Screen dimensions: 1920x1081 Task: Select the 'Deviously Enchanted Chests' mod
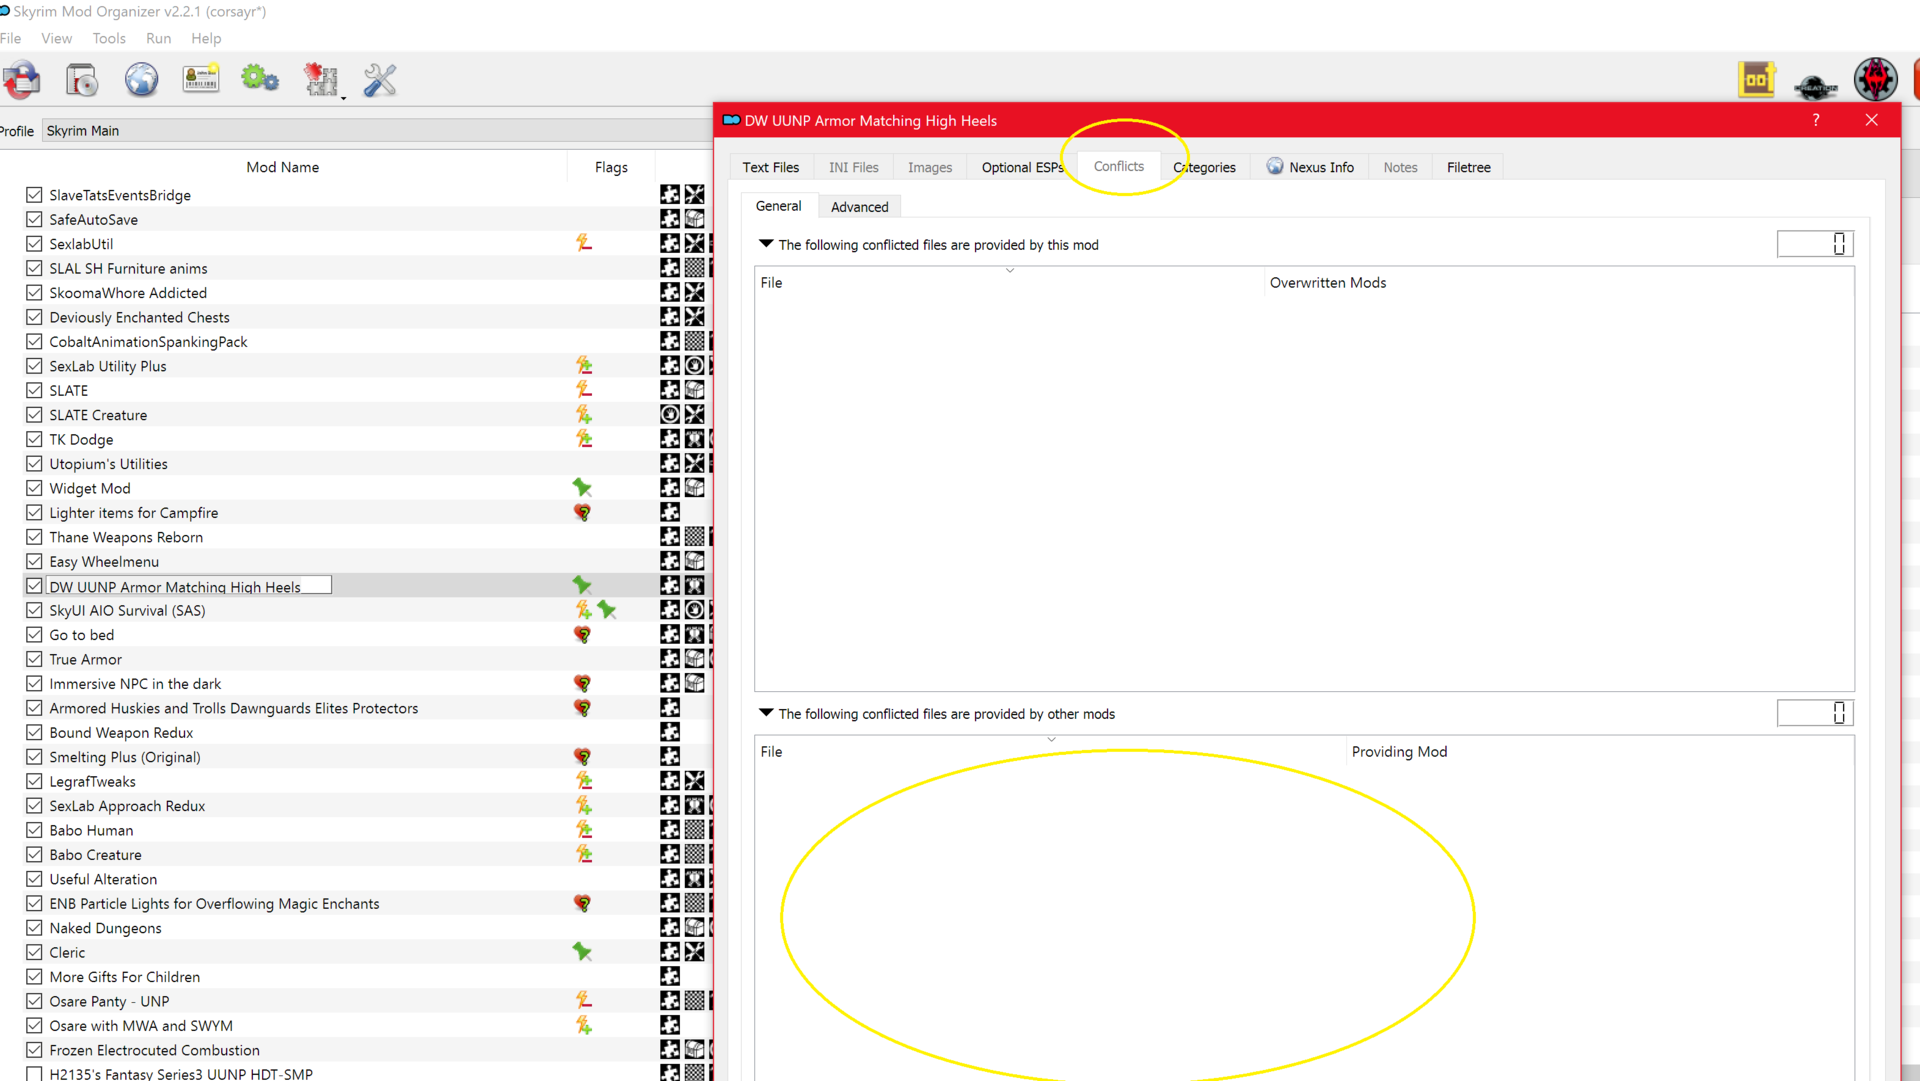coord(139,317)
